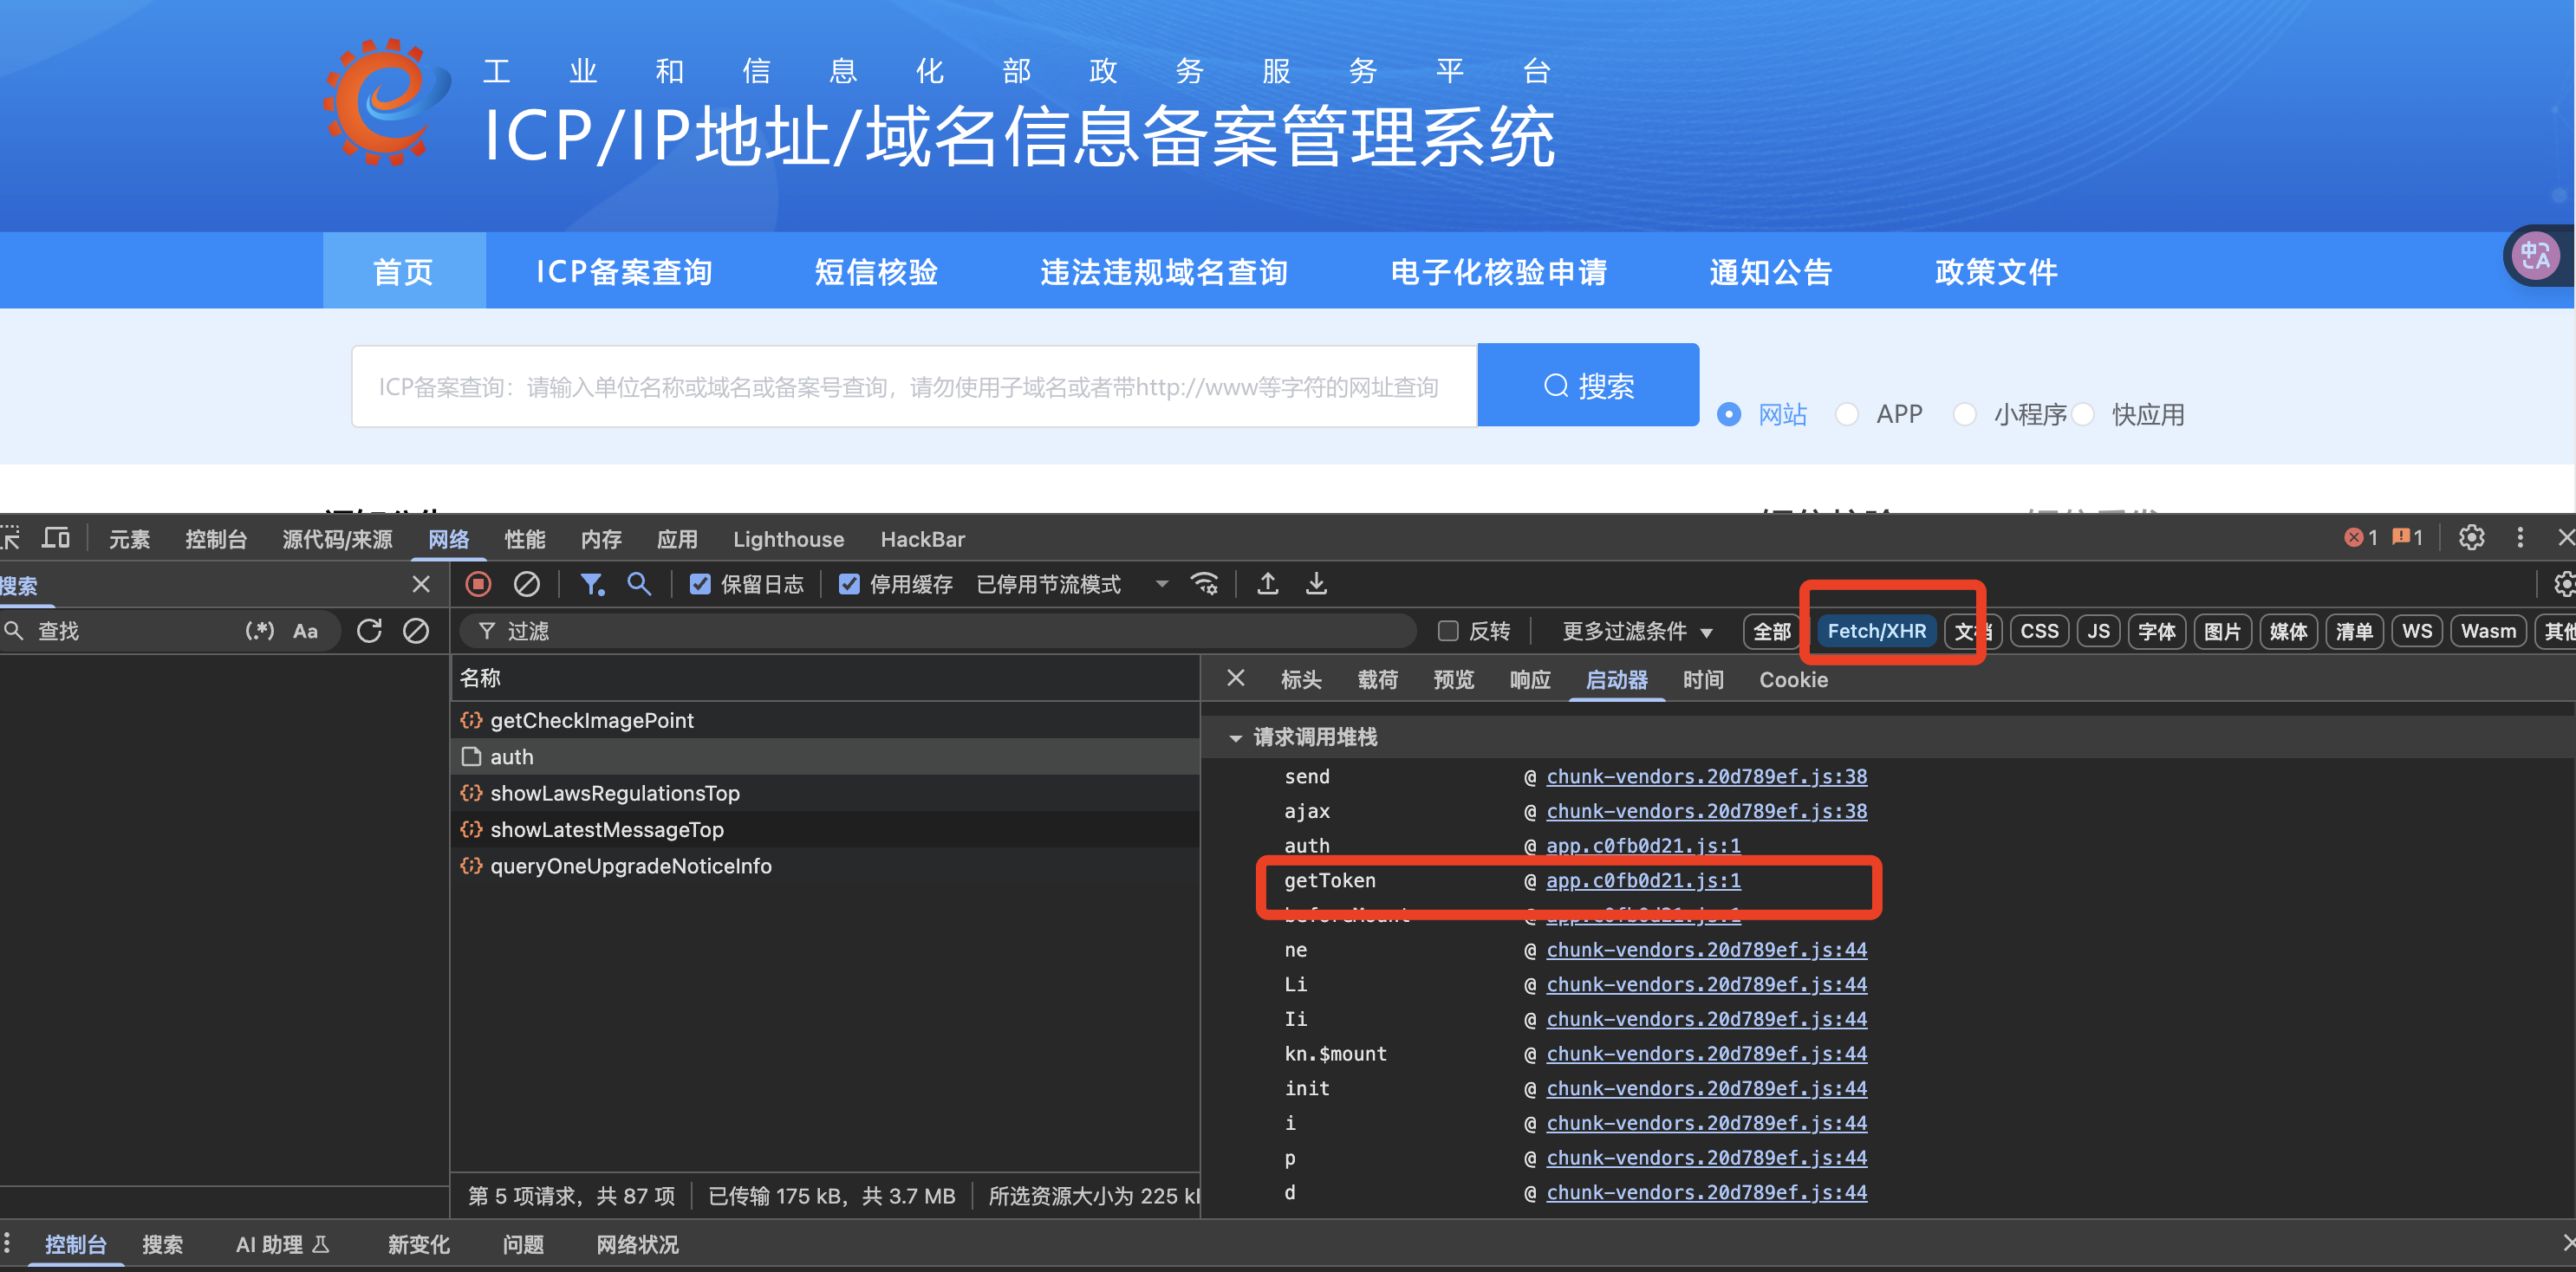Click the network conditions wifi icon
The image size is (2576, 1272).
click(1205, 584)
